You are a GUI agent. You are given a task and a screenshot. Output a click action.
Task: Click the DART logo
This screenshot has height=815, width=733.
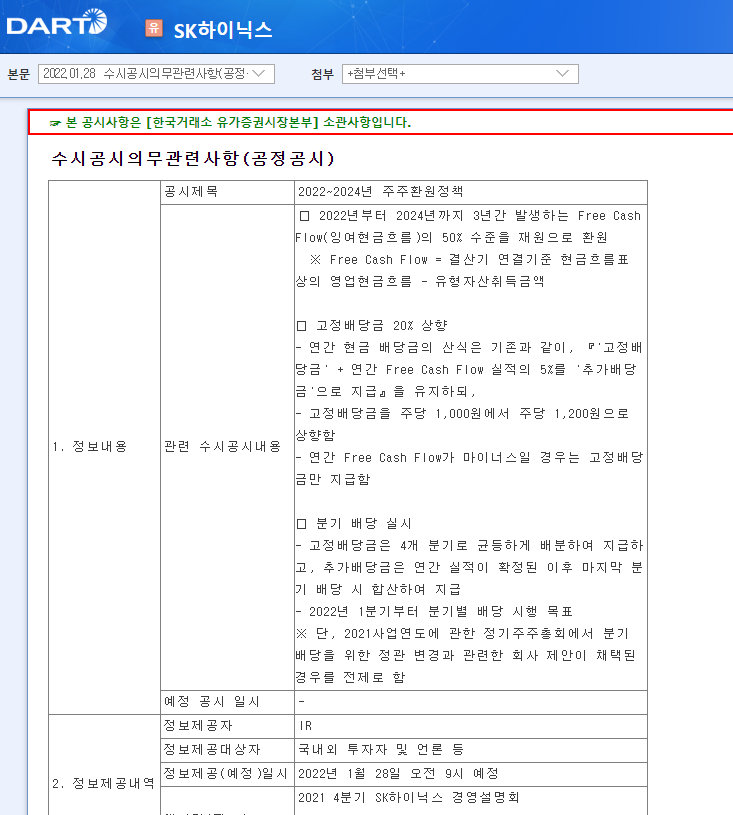point(57,23)
